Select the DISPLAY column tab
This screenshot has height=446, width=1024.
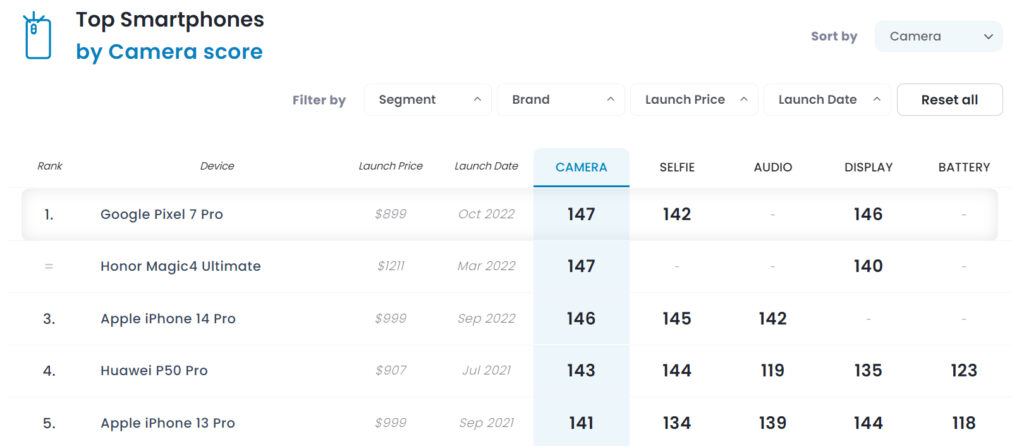coord(868,167)
